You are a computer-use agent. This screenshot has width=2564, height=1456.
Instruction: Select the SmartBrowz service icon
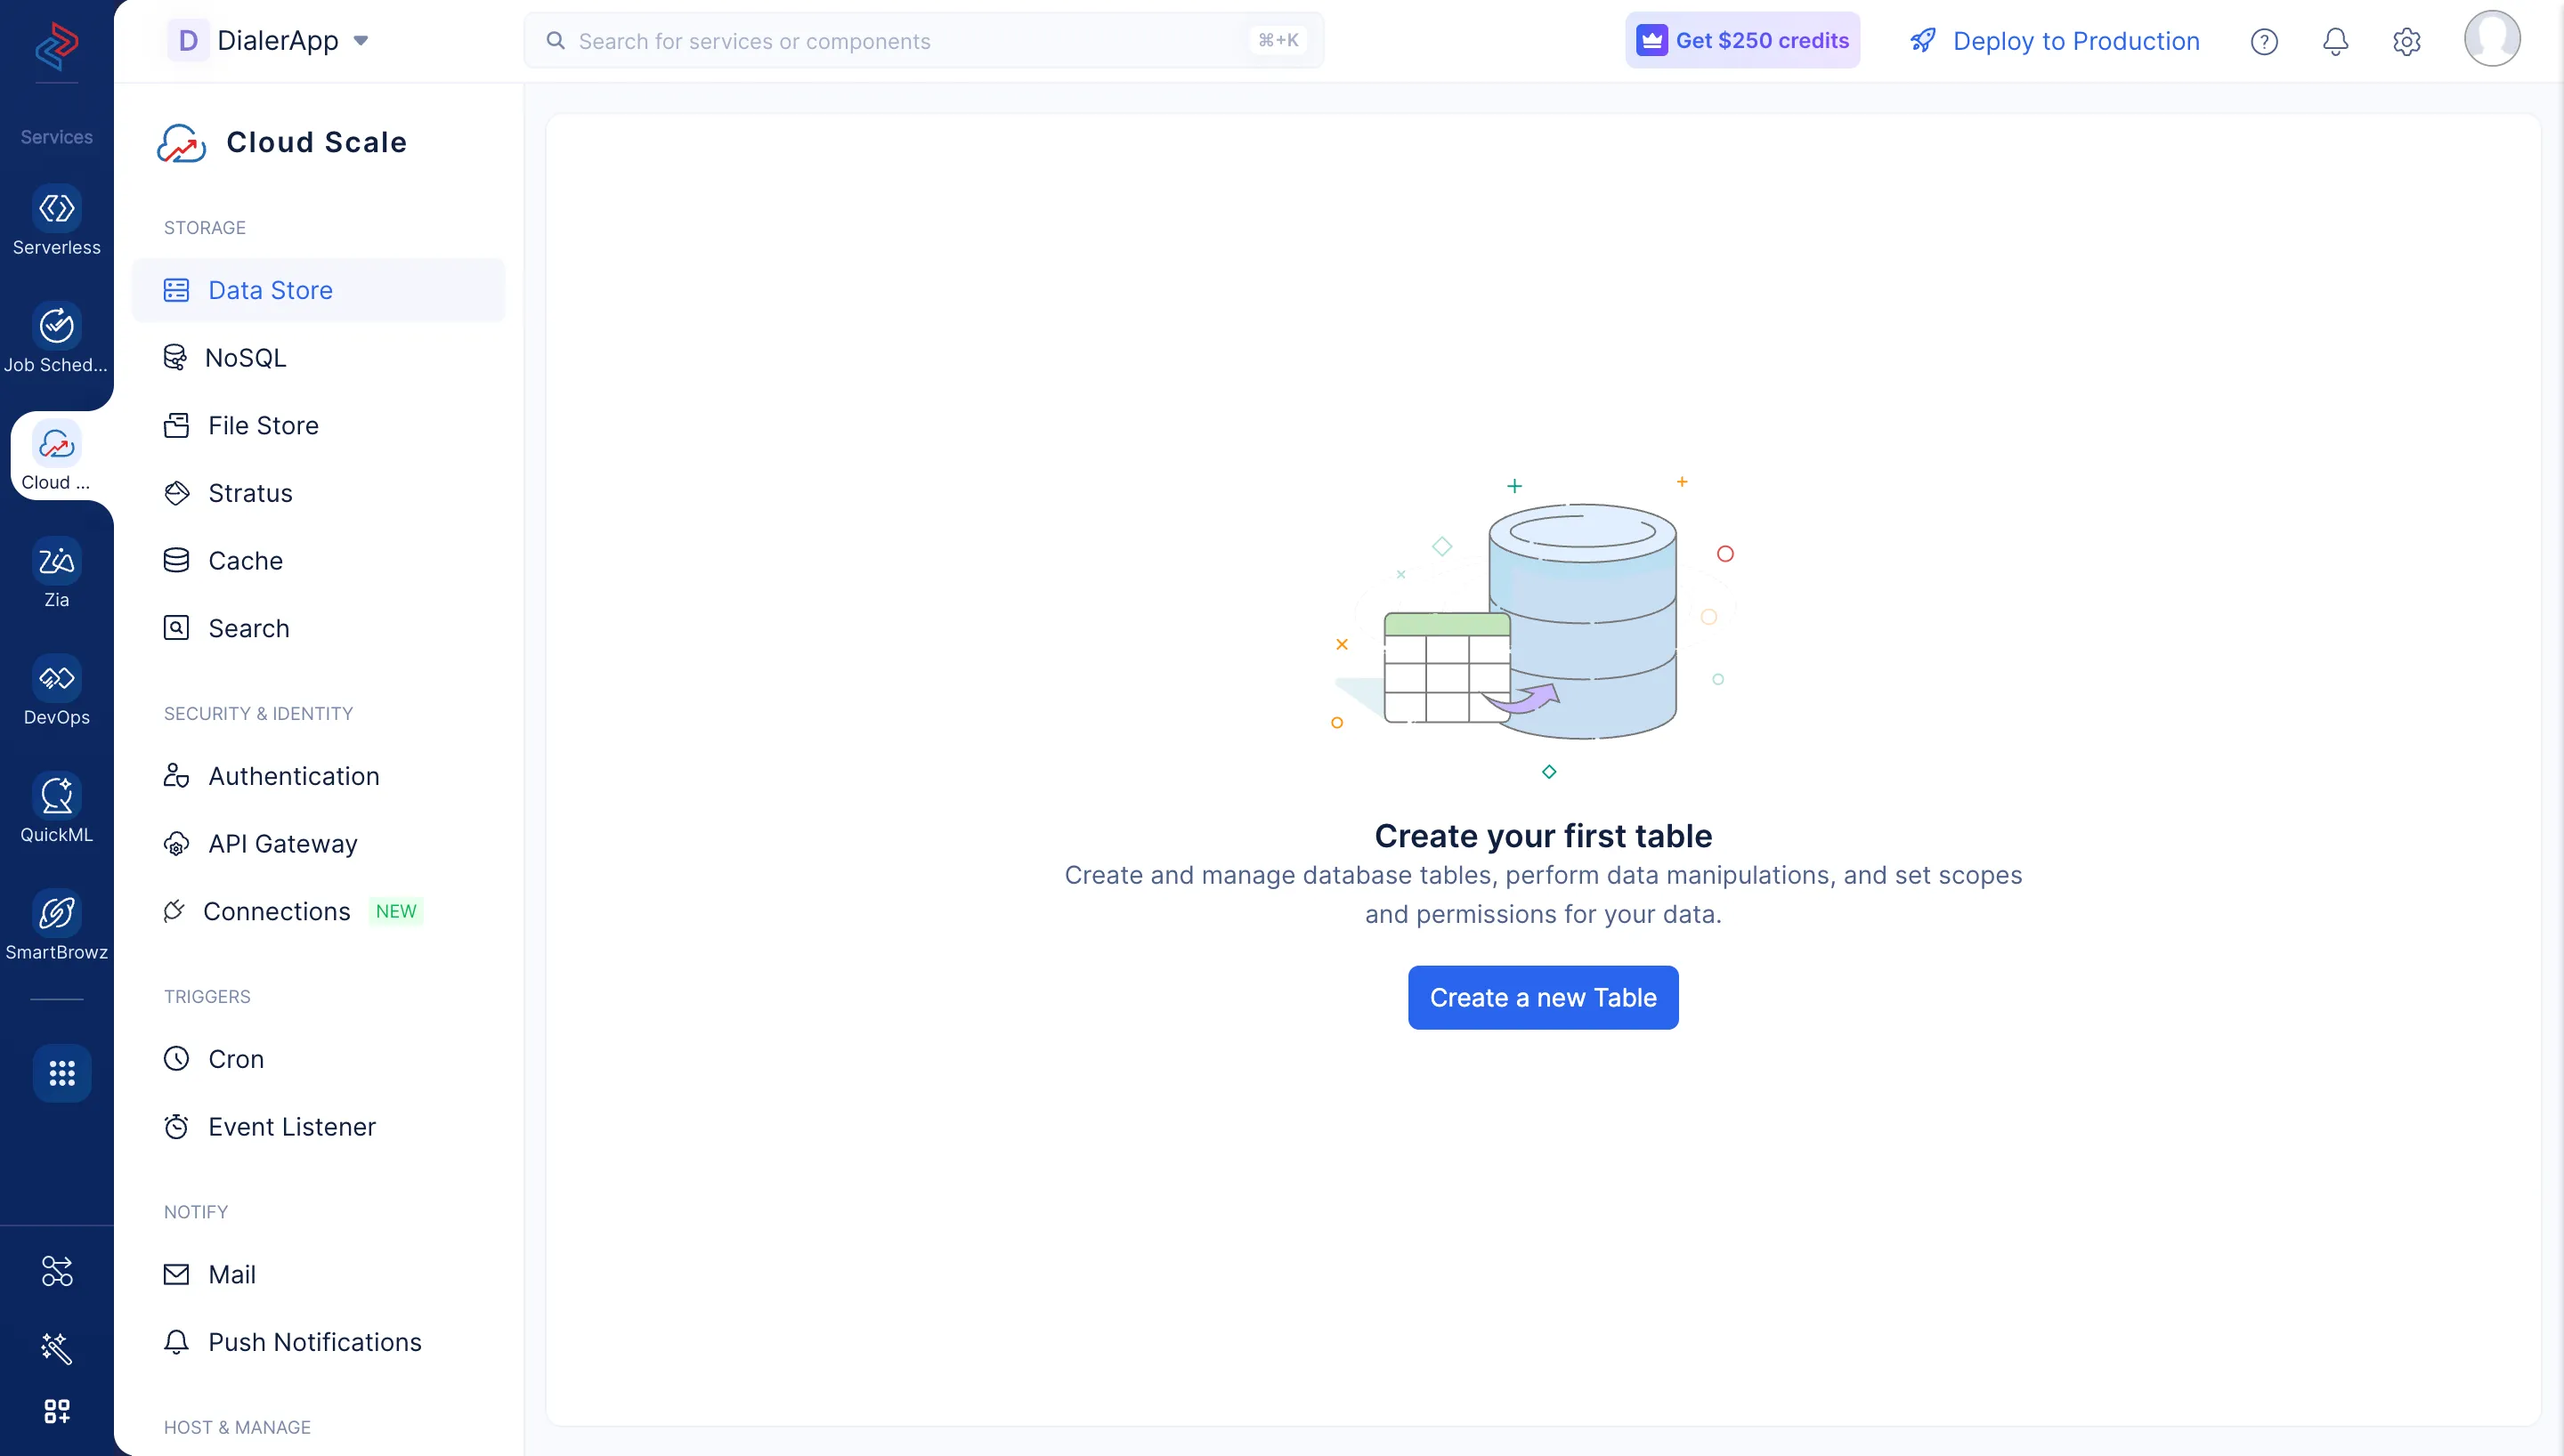(56, 924)
